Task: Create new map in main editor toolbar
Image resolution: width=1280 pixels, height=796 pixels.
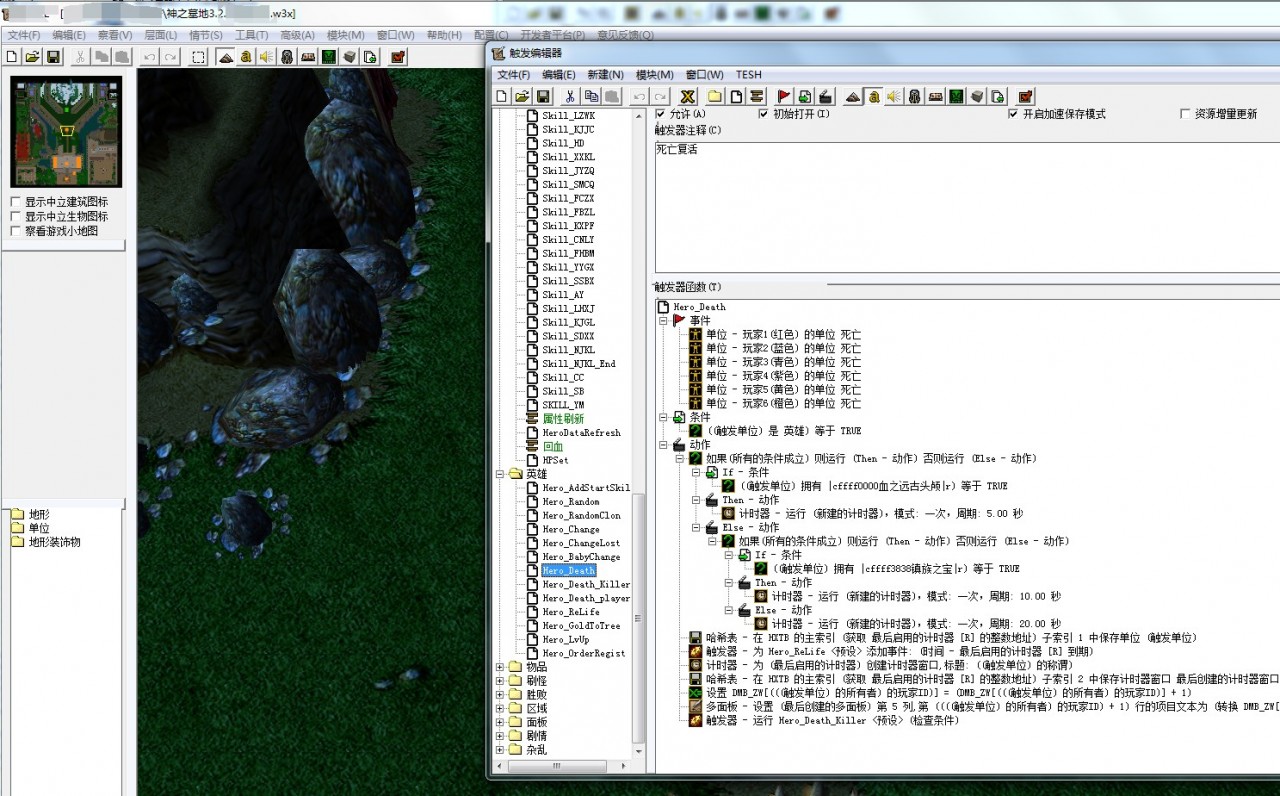Action: pos(12,57)
